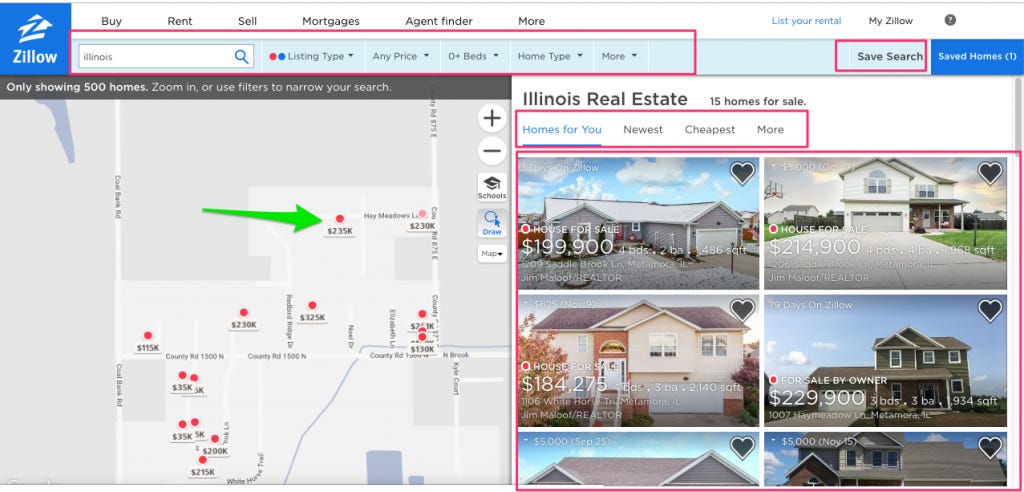1024x492 pixels.
Task: Open the $184,275 house listing photo
Action: [638, 361]
